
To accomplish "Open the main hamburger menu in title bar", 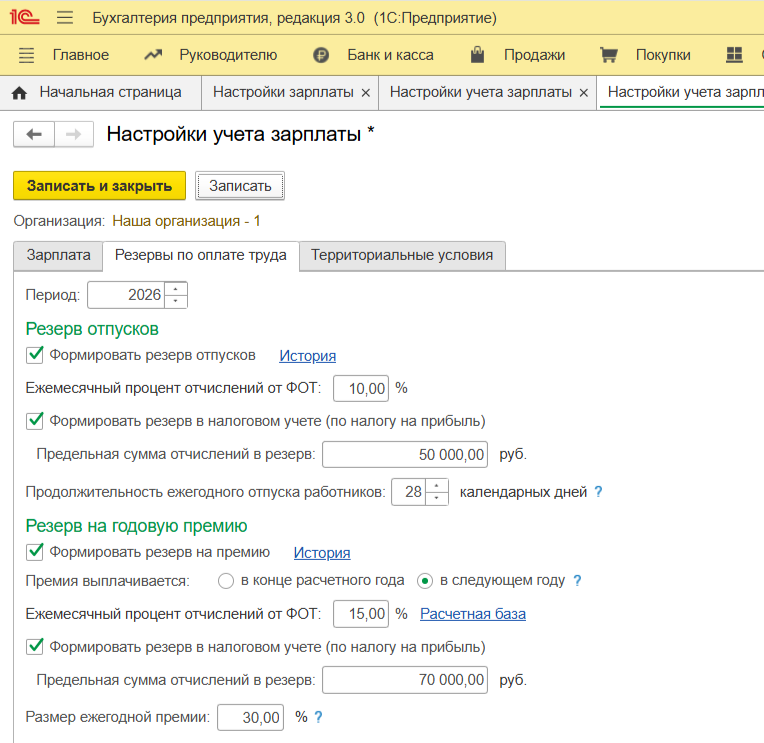I will pyautogui.click(x=65, y=18).
